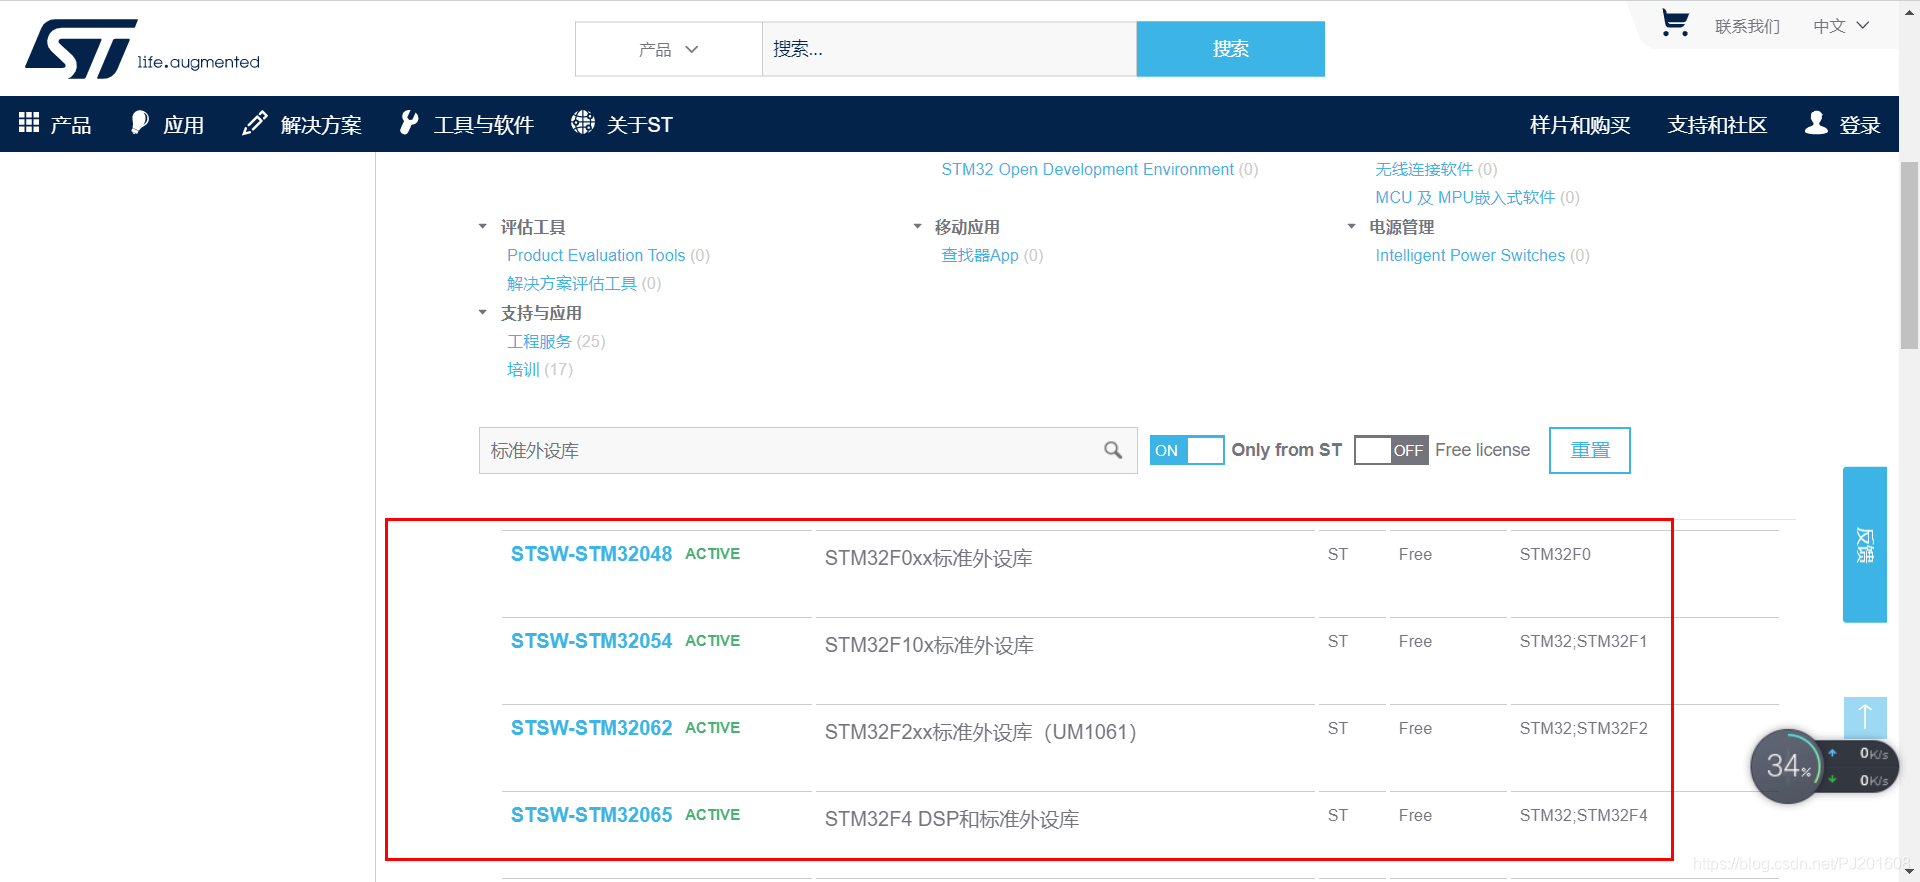Click the scrollbar down arrow
This screenshot has height=882, width=1920.
[x=1909, y=871]
